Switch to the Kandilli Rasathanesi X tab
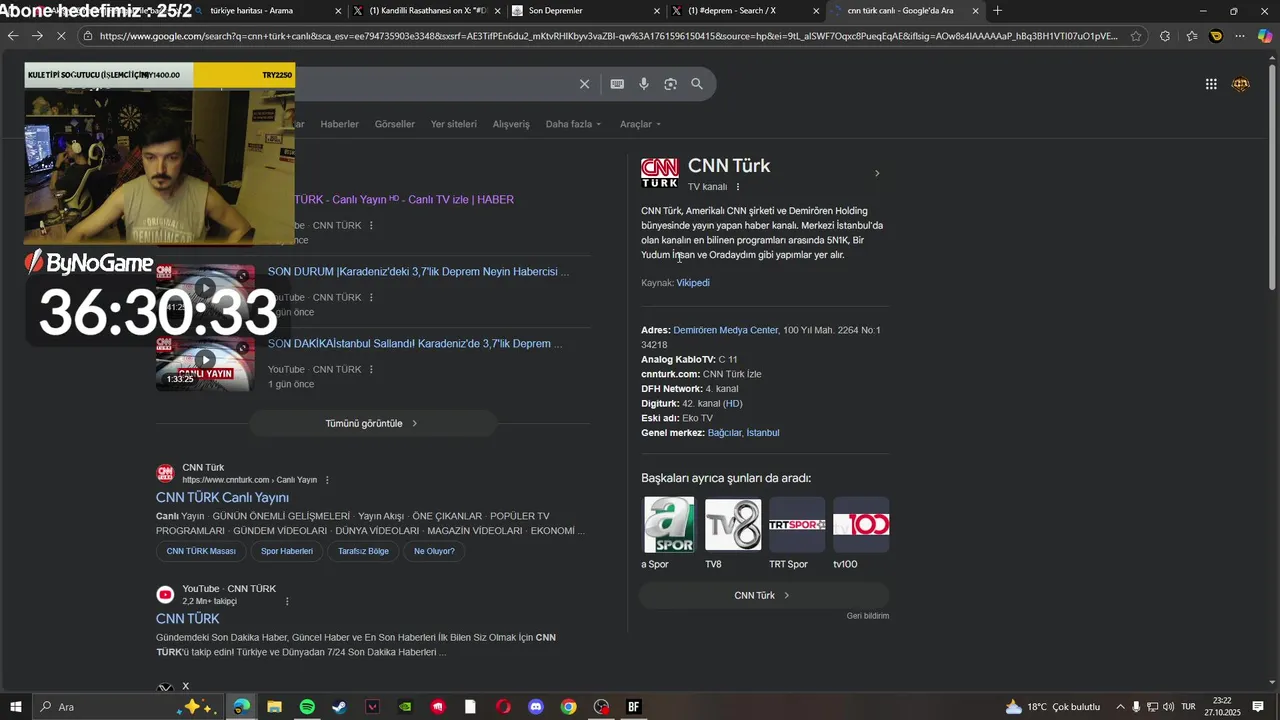This screenshot has height=720, width=1280. (x=427, y=11)
